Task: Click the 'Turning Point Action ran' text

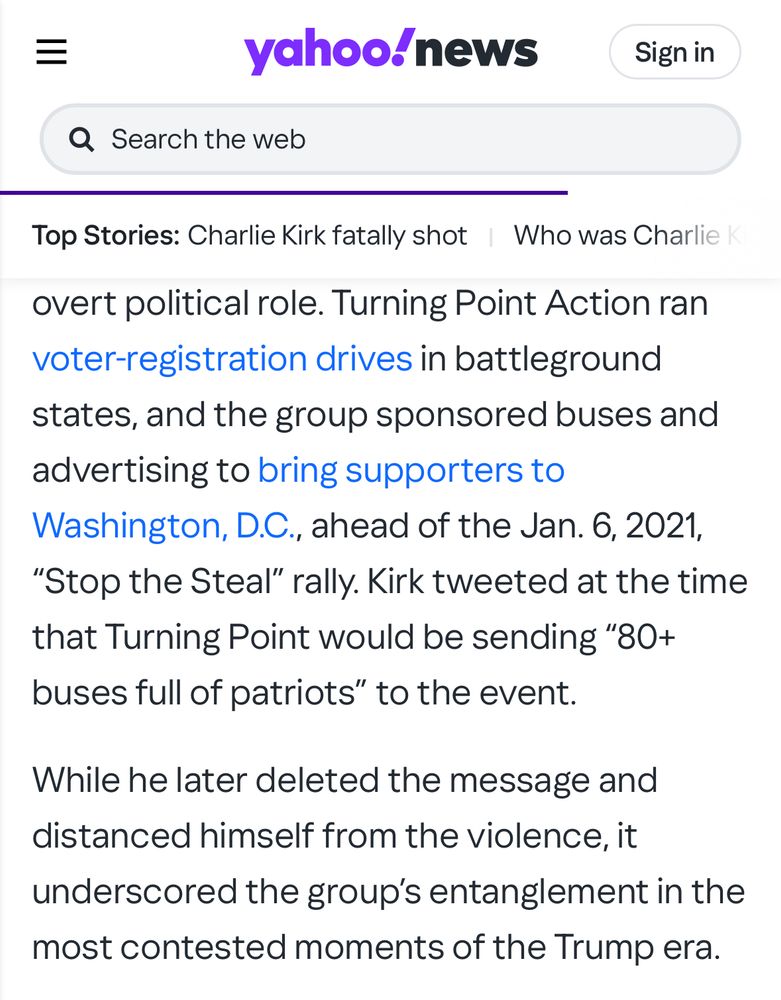Action: [x=519, y=303]
